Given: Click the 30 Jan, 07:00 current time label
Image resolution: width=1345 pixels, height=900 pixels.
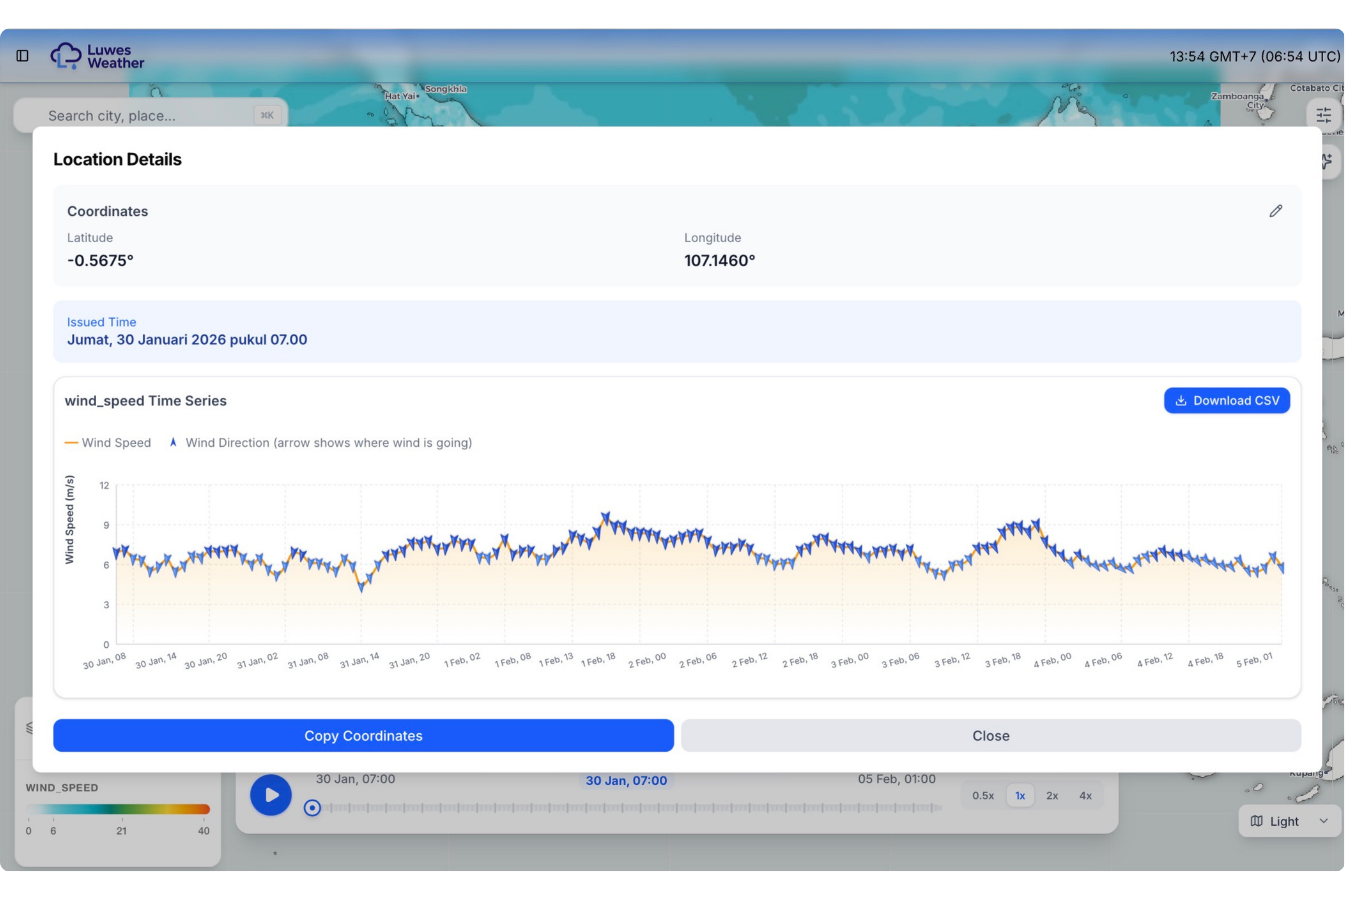Looking at the screenshot, I should 626,780.
